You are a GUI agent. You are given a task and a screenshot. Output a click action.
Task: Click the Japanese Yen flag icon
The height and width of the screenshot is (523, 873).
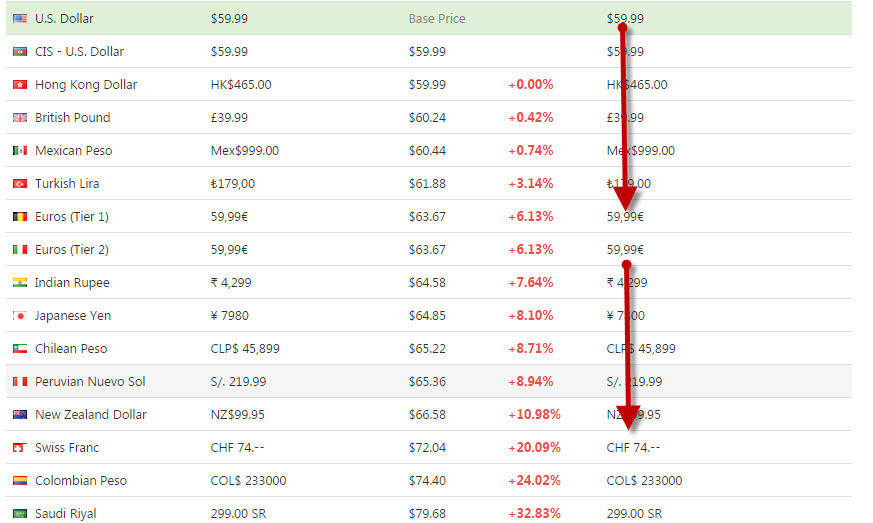(x=19, y=316)
